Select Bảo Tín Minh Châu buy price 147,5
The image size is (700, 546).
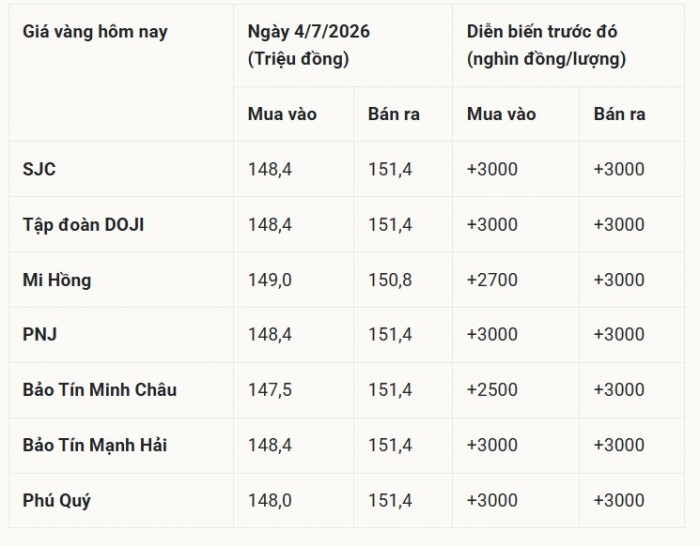pyautogui.click(x=270, y=390)
